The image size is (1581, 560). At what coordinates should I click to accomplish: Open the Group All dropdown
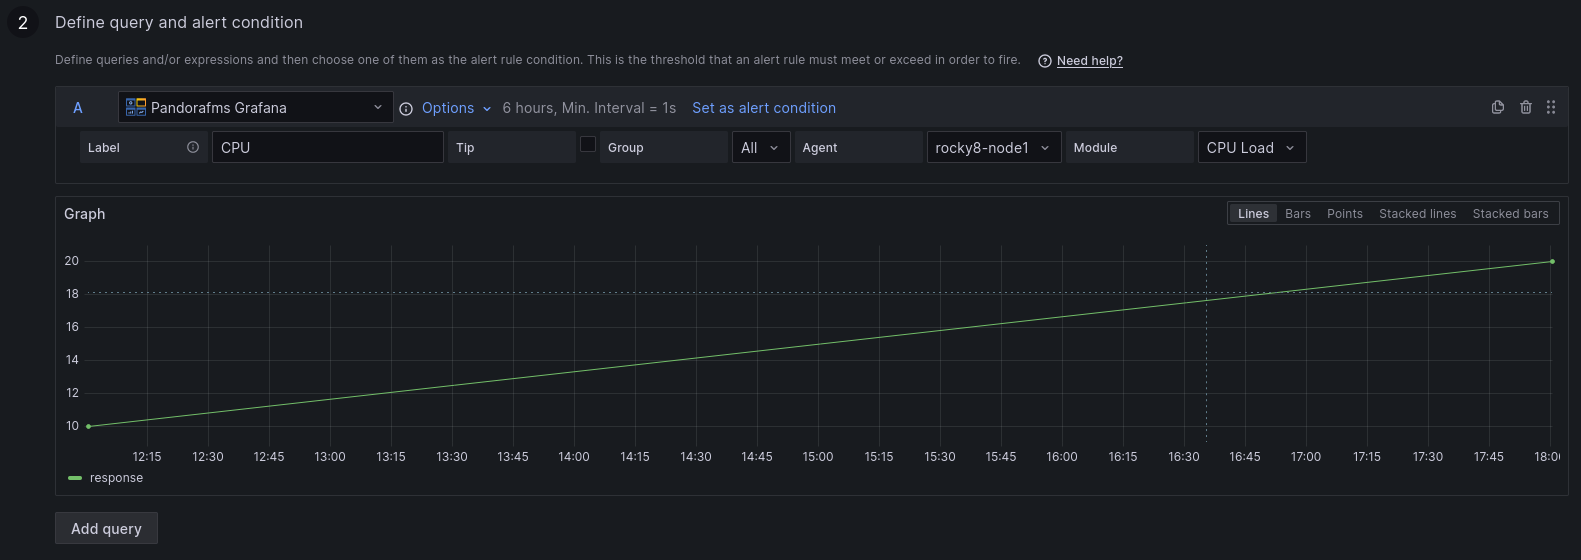[x=761, y=147]
